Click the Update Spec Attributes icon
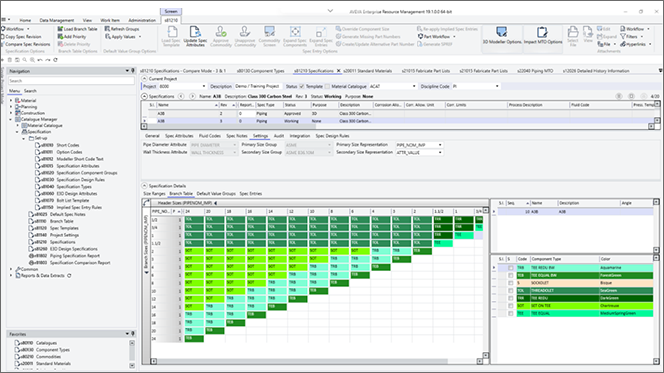664x373 pixels. [x=195, y=32]
